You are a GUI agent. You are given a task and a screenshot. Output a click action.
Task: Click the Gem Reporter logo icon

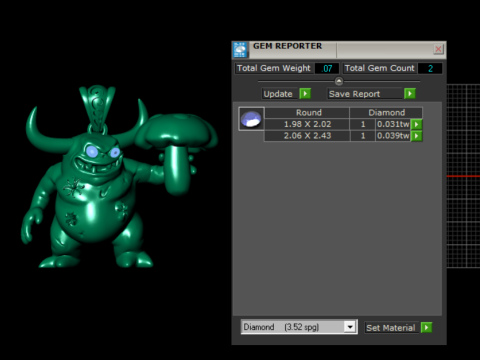coord(240,49)
